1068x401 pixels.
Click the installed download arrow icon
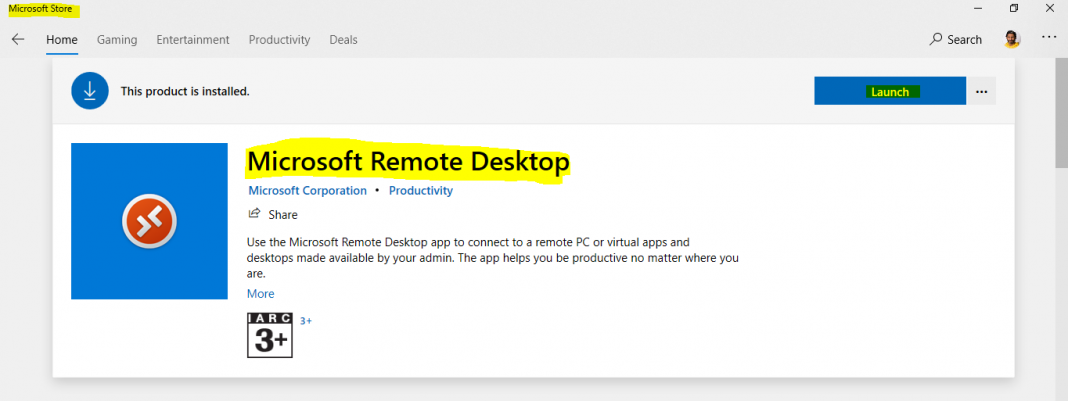(x=90, y=91)
